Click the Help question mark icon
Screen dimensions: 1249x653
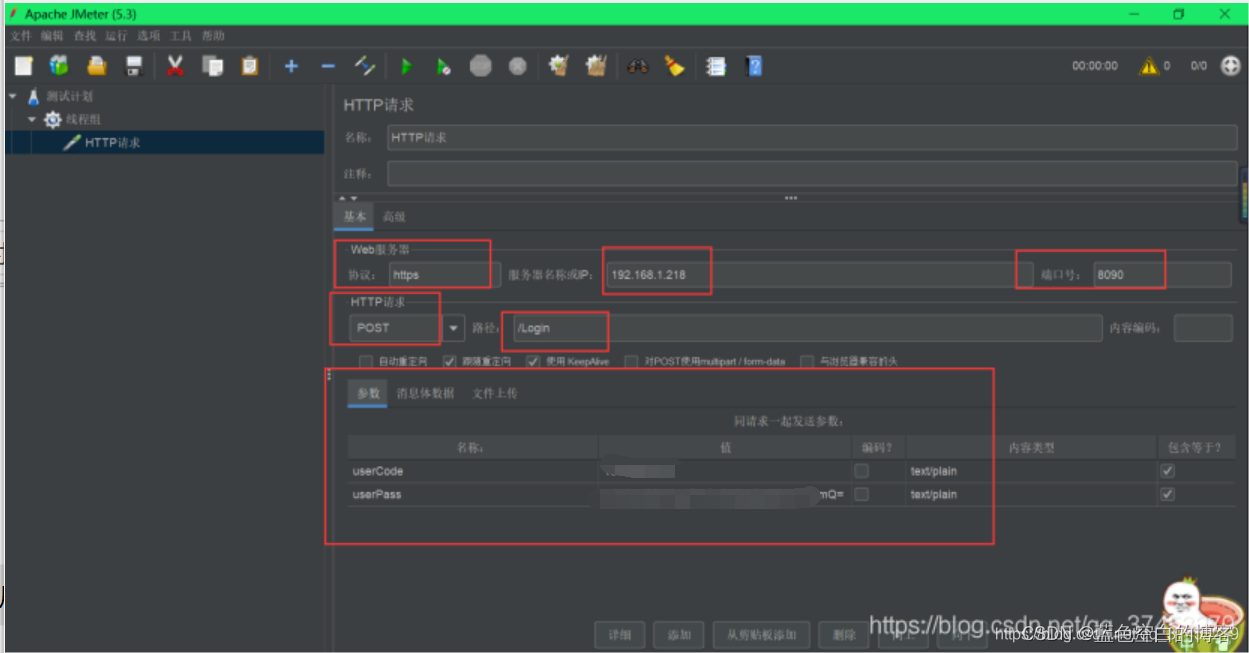click(x=755, y=66)
